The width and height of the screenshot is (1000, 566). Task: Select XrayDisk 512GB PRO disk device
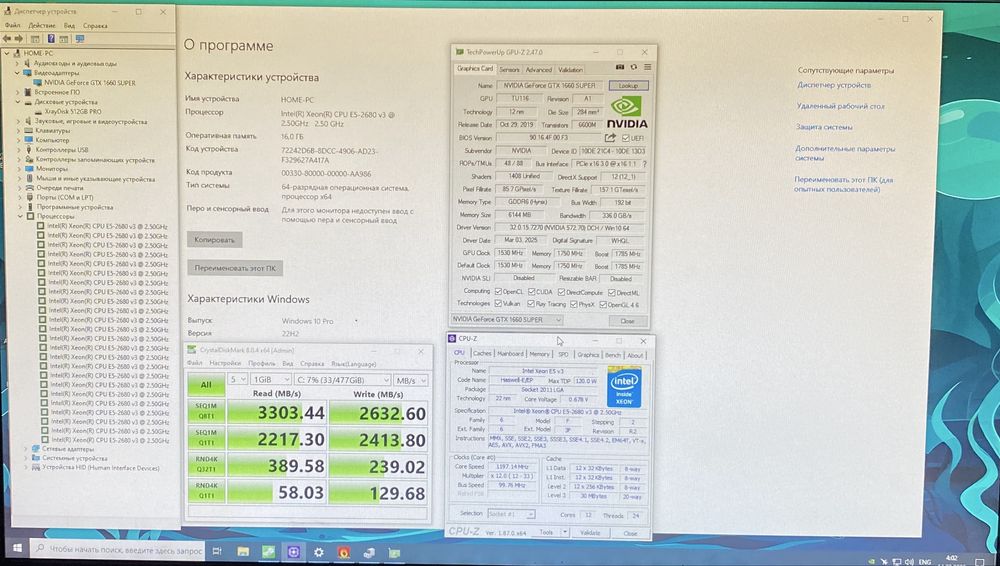(x=73, y=111)
